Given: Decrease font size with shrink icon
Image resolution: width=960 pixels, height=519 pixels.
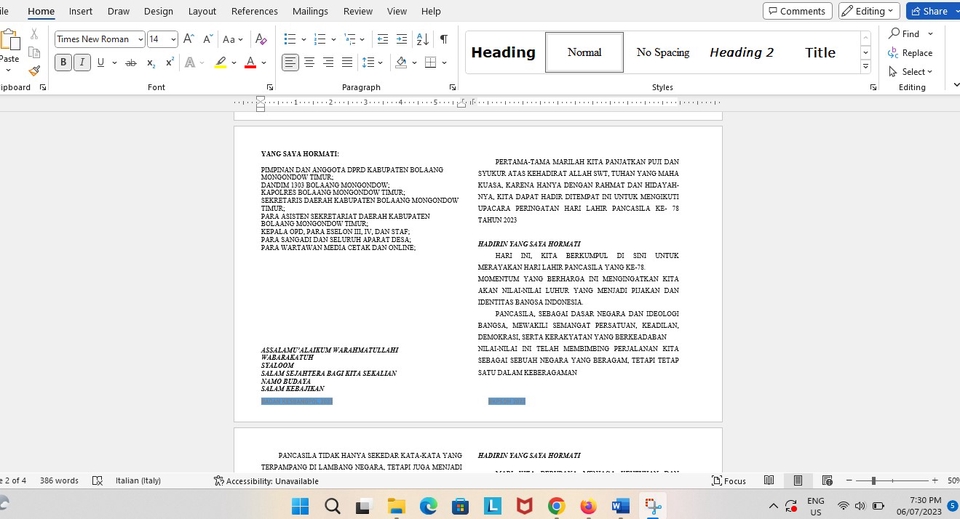Looking at the screenshot, I should click(x=208, y=39).
